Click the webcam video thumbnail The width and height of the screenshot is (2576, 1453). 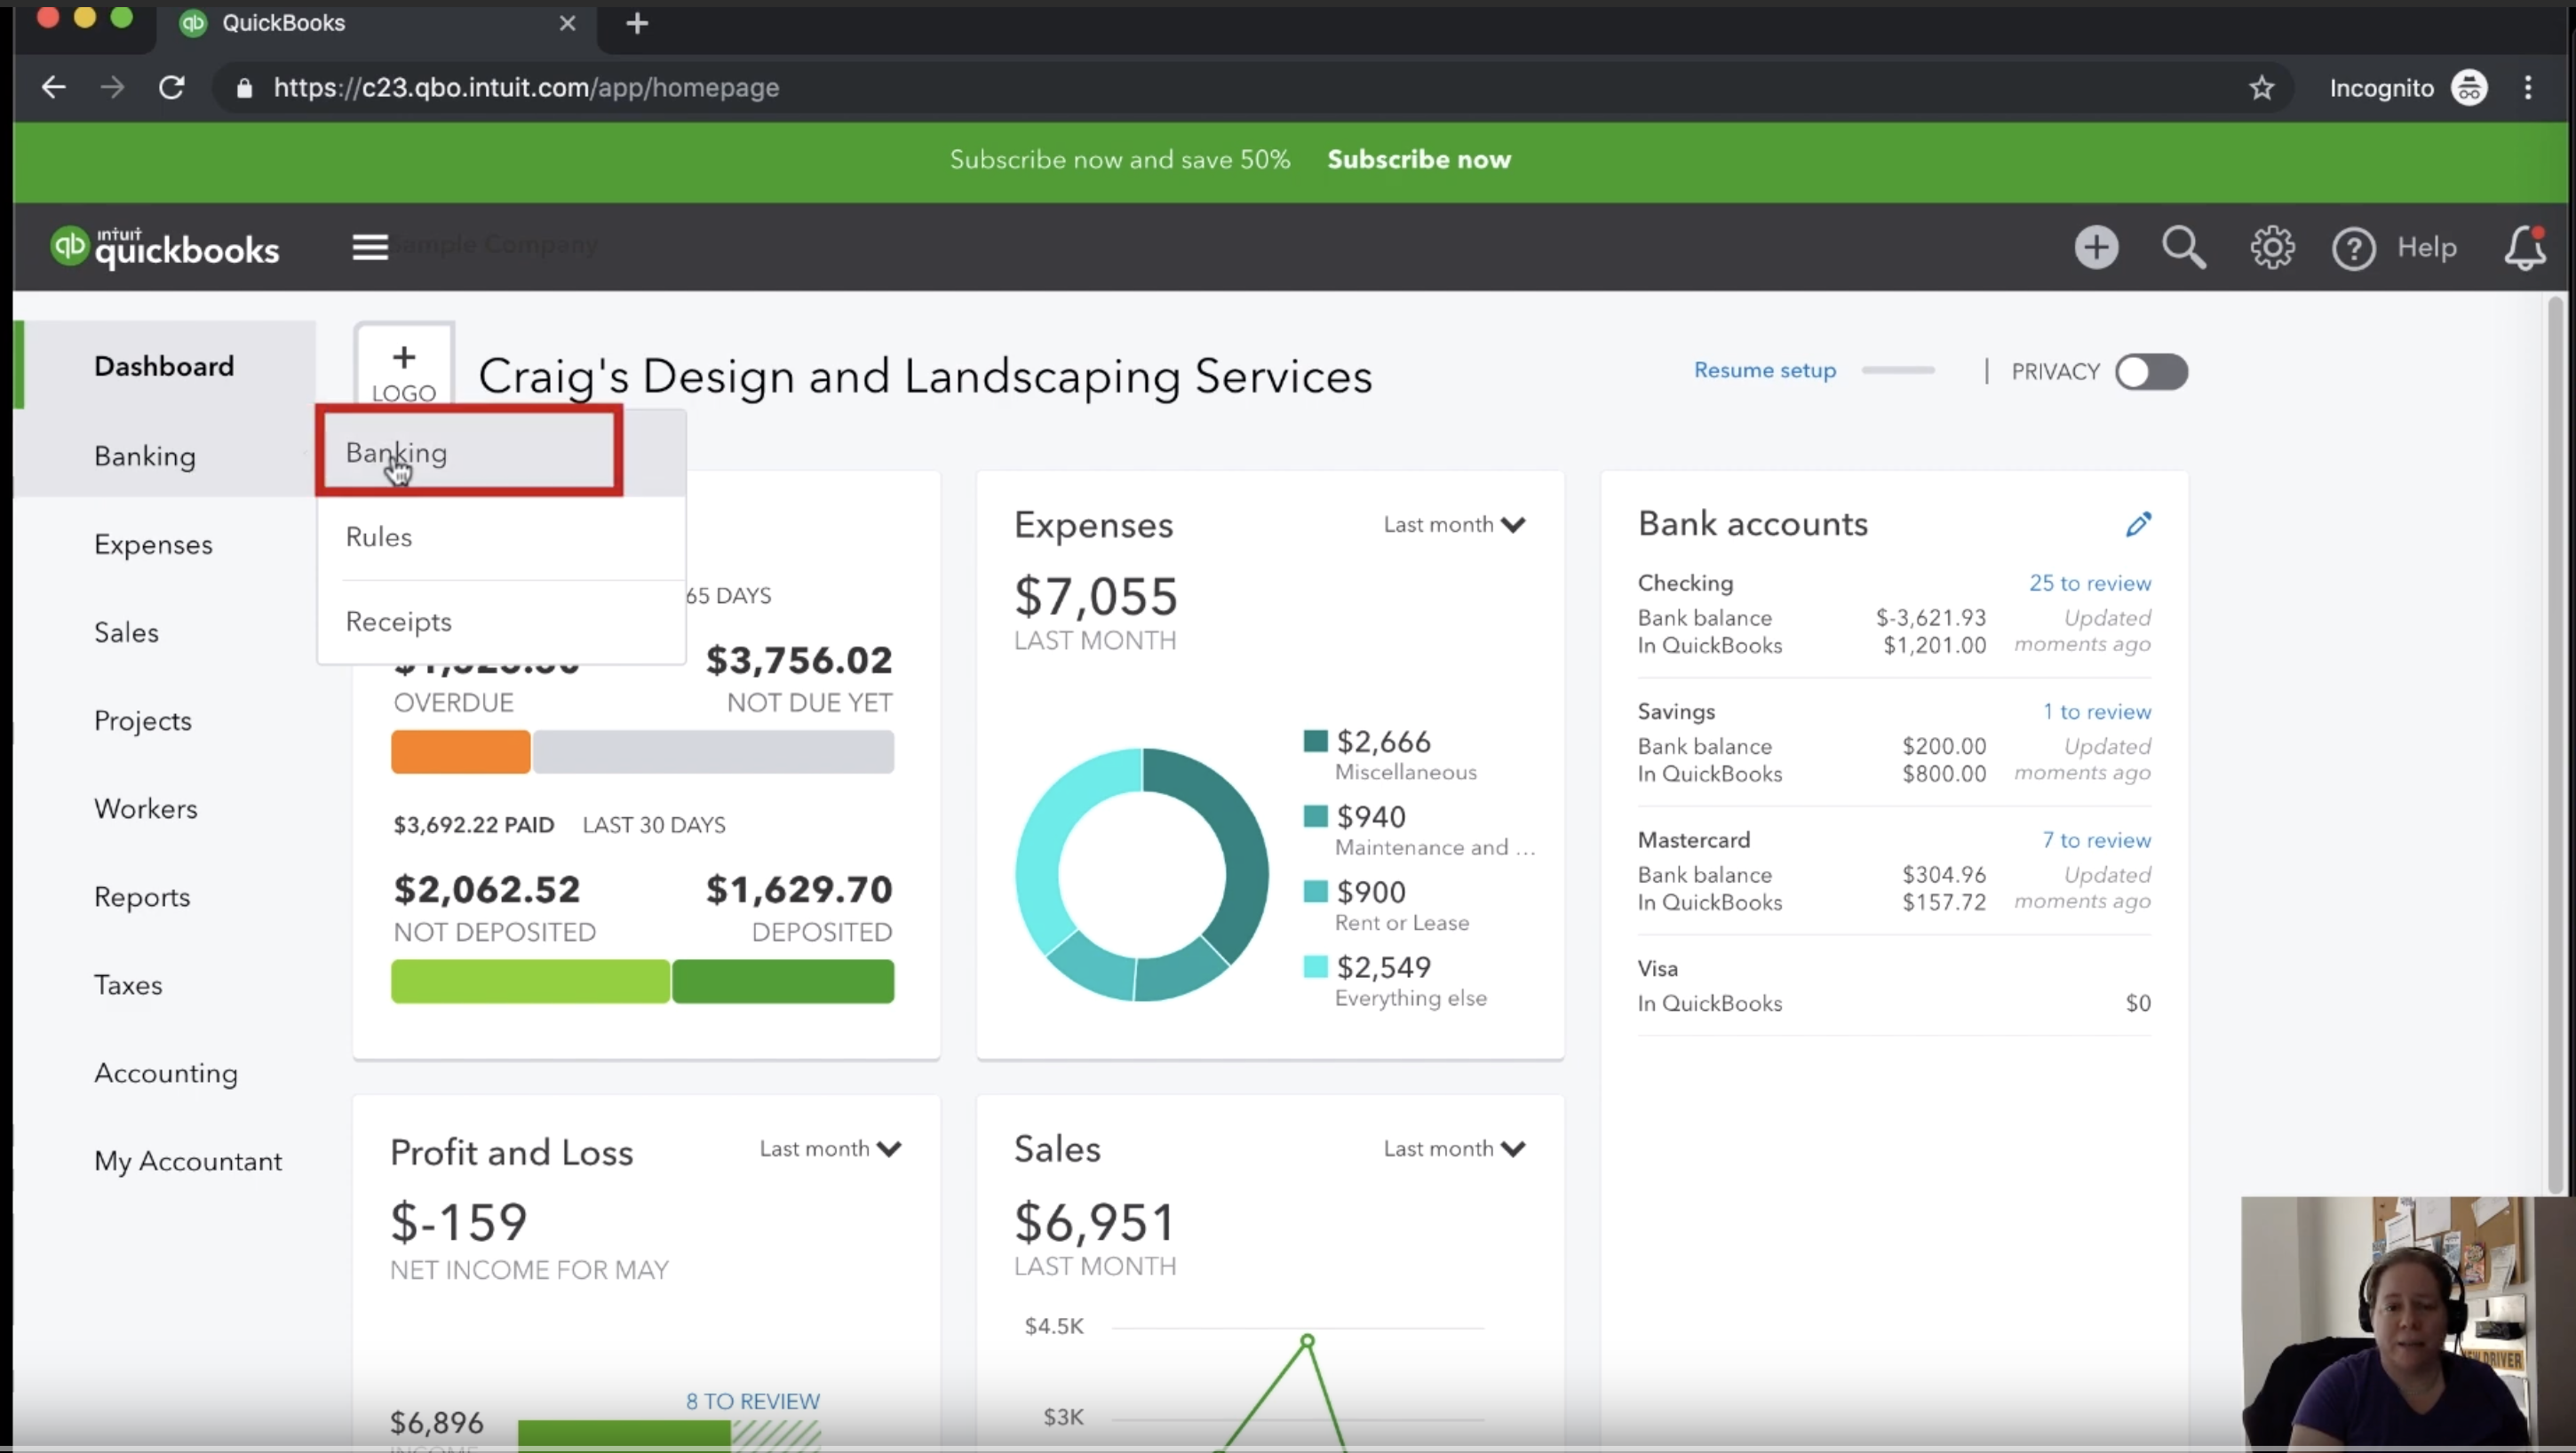click(2407, 1323)
